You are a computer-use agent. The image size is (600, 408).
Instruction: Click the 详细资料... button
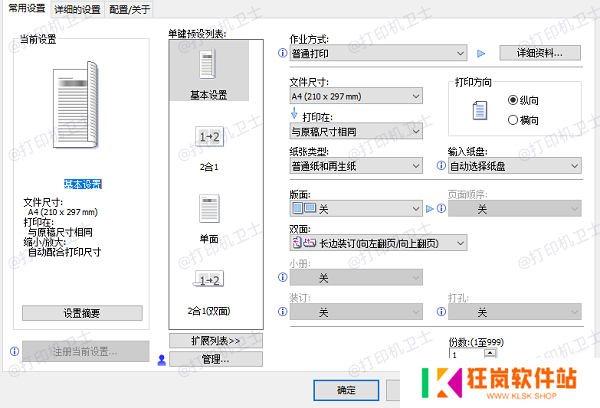pos(531,52)
